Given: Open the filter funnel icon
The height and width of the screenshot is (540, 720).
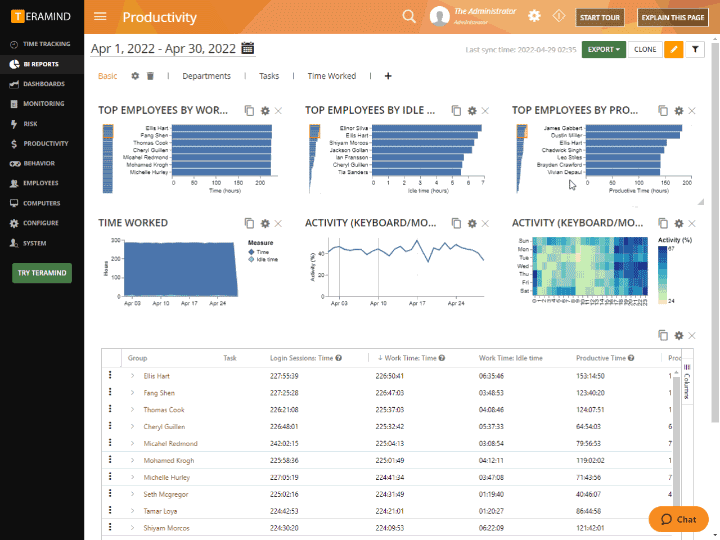Looking at the screenshot, I should [x=696, y=49].
